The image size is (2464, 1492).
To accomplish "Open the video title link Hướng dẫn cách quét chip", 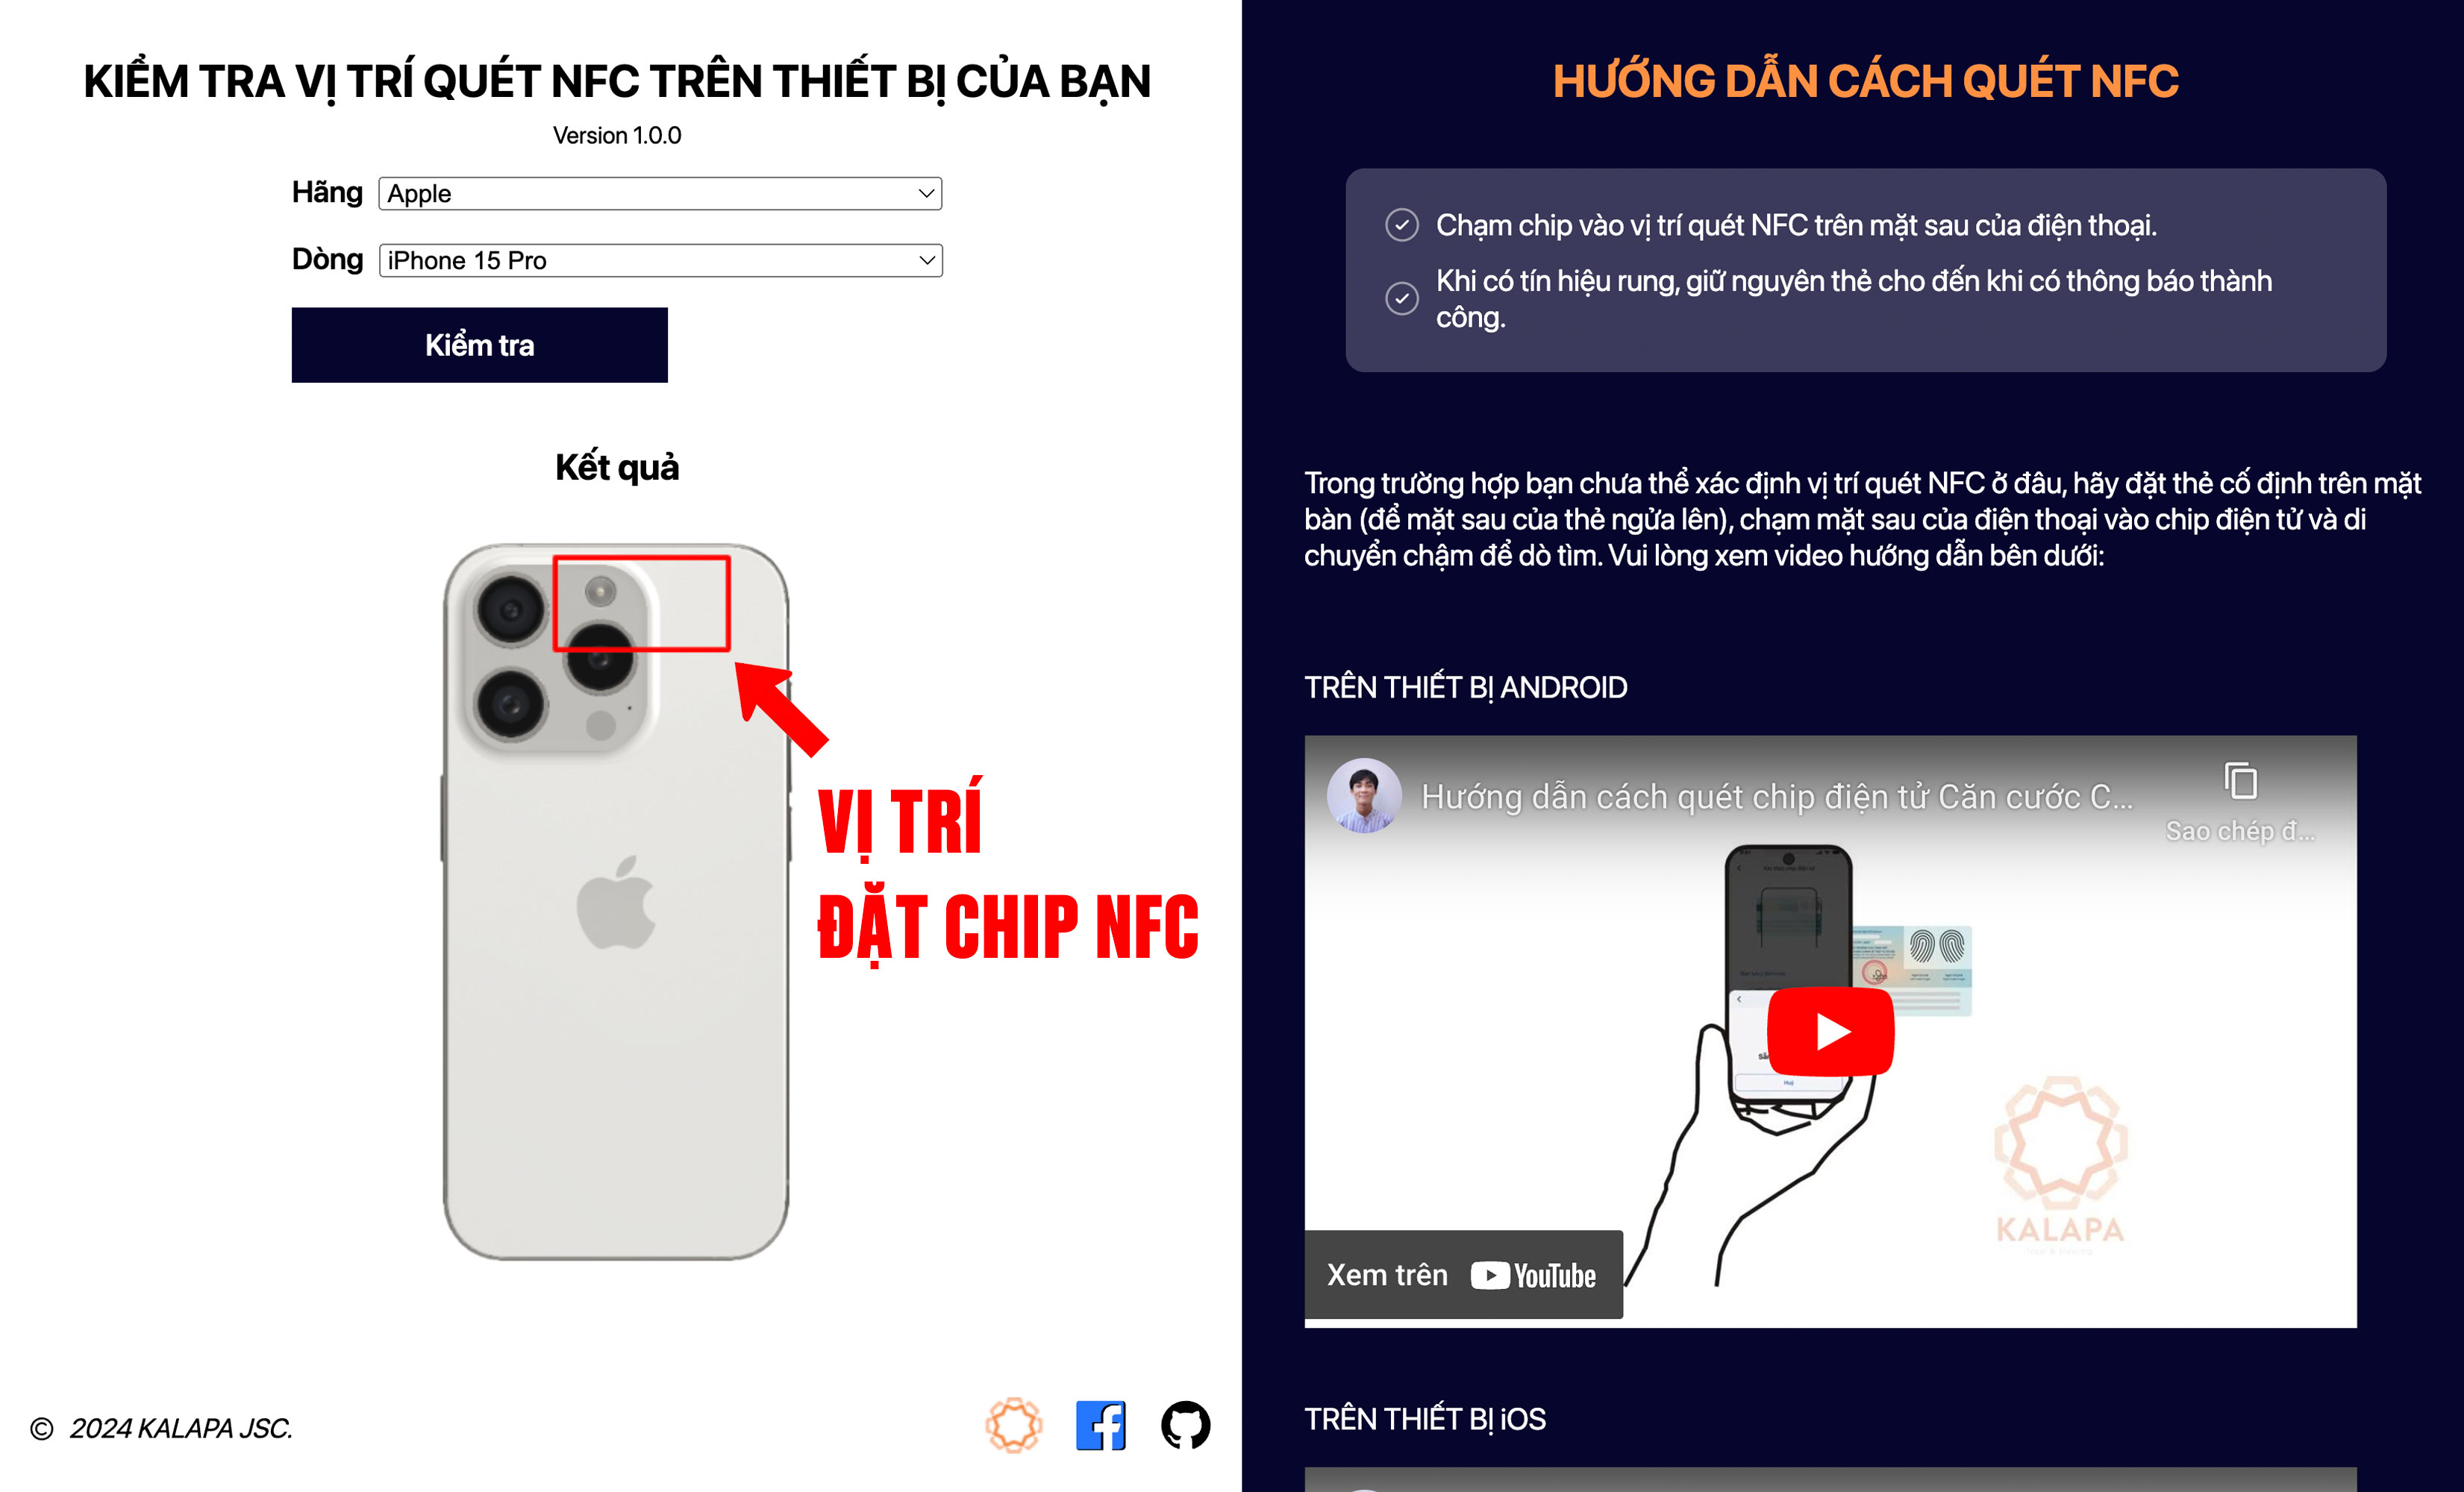I will 1776,797.
